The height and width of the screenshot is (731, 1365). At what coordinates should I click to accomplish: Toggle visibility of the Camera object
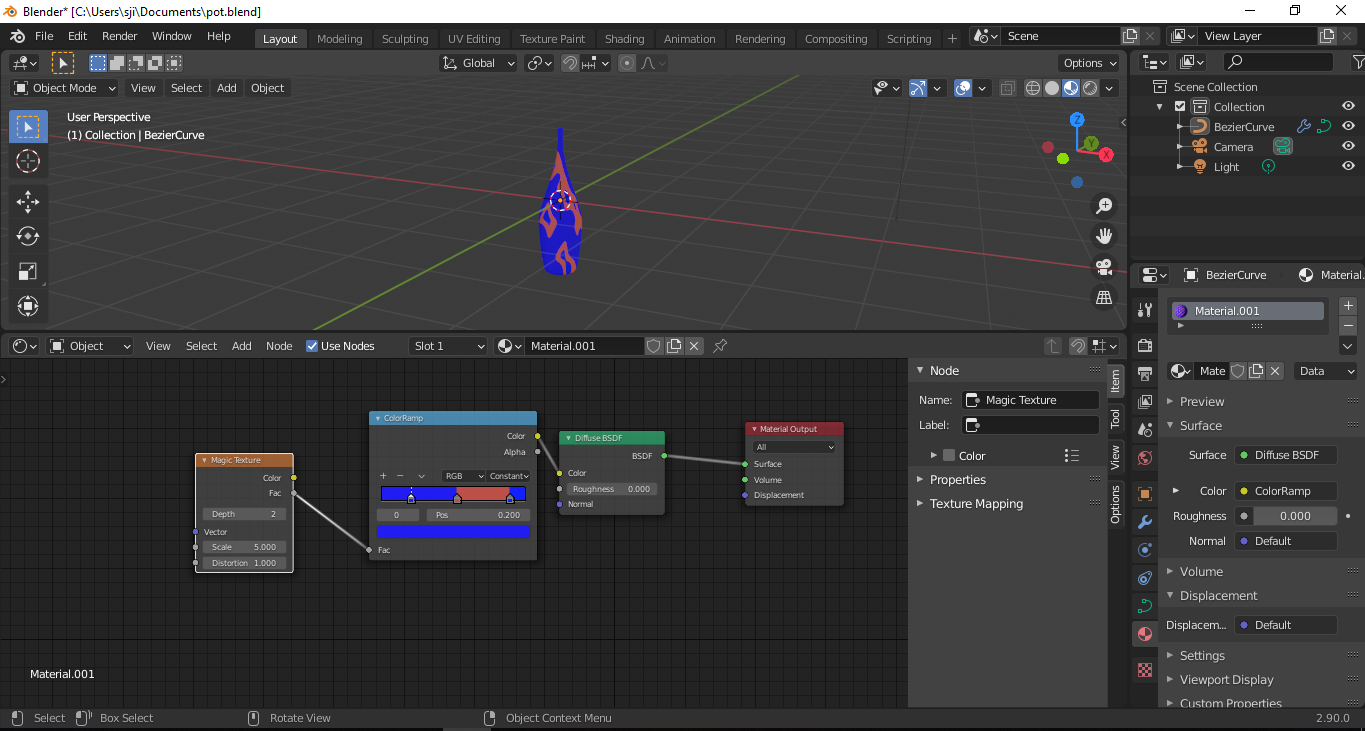[1348, 146]
